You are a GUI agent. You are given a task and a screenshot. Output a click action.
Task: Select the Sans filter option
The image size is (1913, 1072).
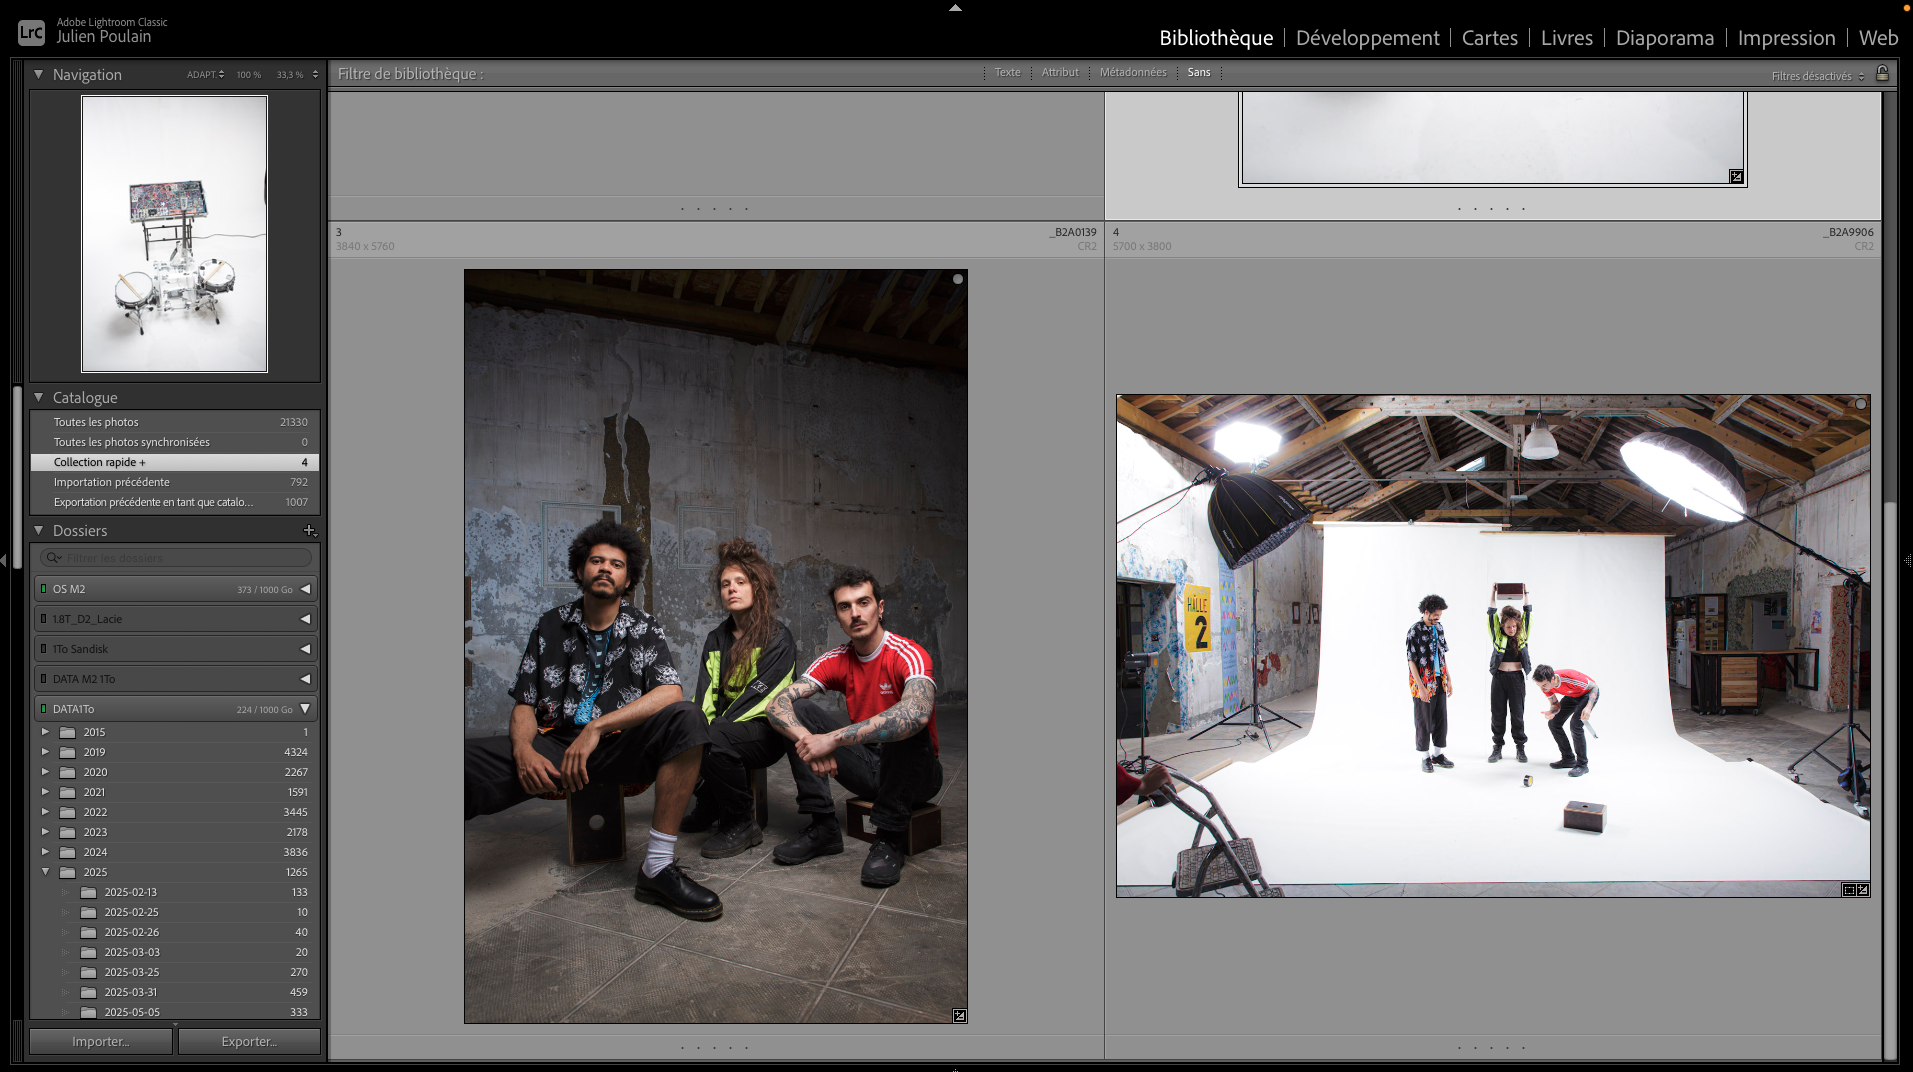pyautogui.click(x=1198, y=73)
